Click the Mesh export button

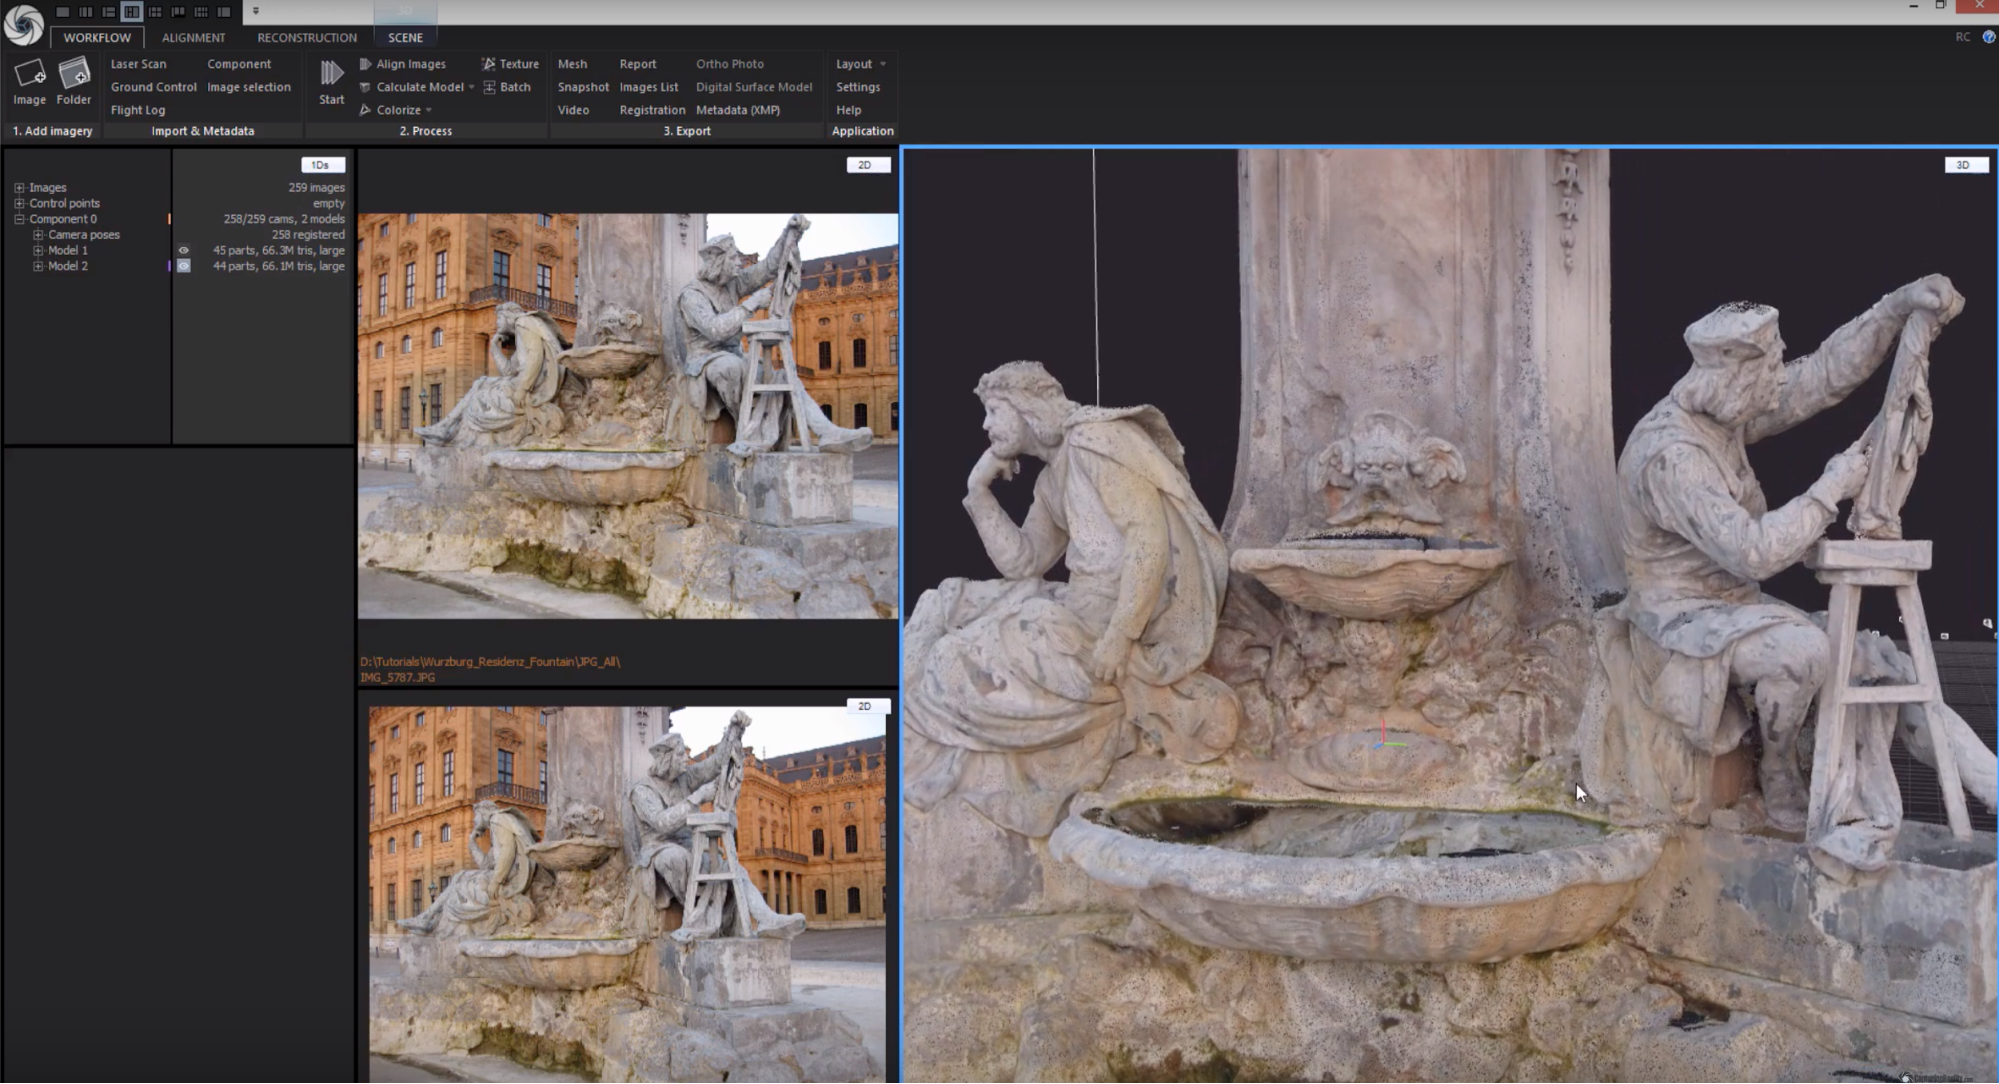[x=572, y=64]
